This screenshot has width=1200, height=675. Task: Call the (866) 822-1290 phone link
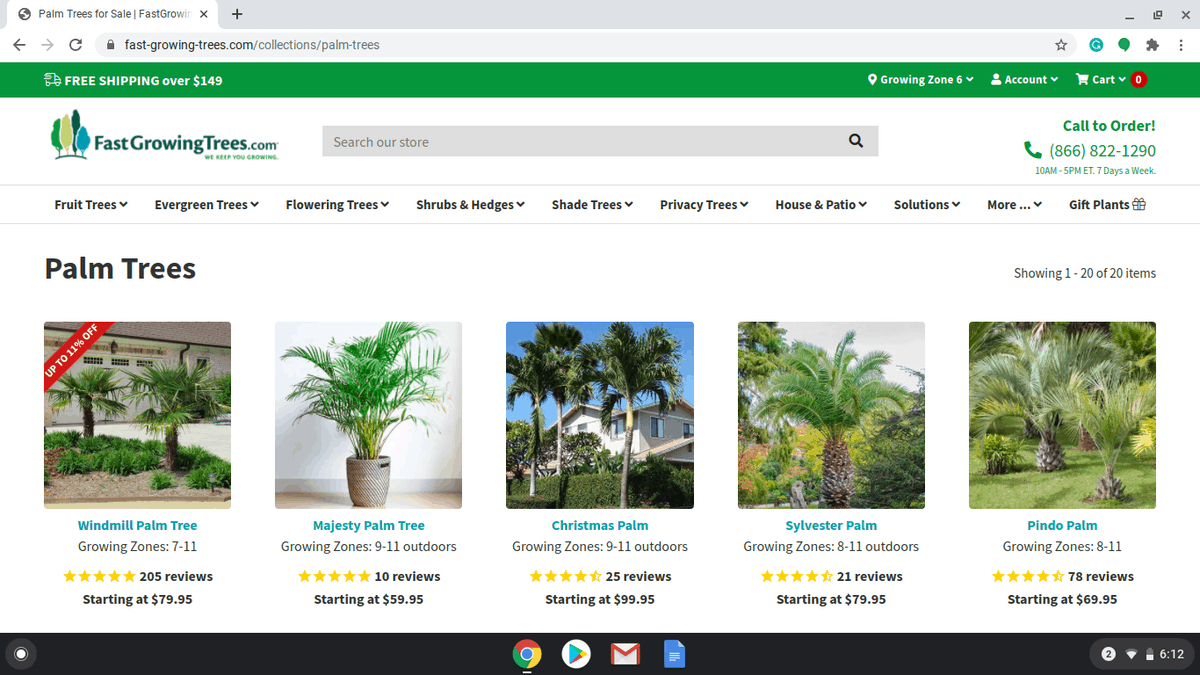(x=1102, y=150)
